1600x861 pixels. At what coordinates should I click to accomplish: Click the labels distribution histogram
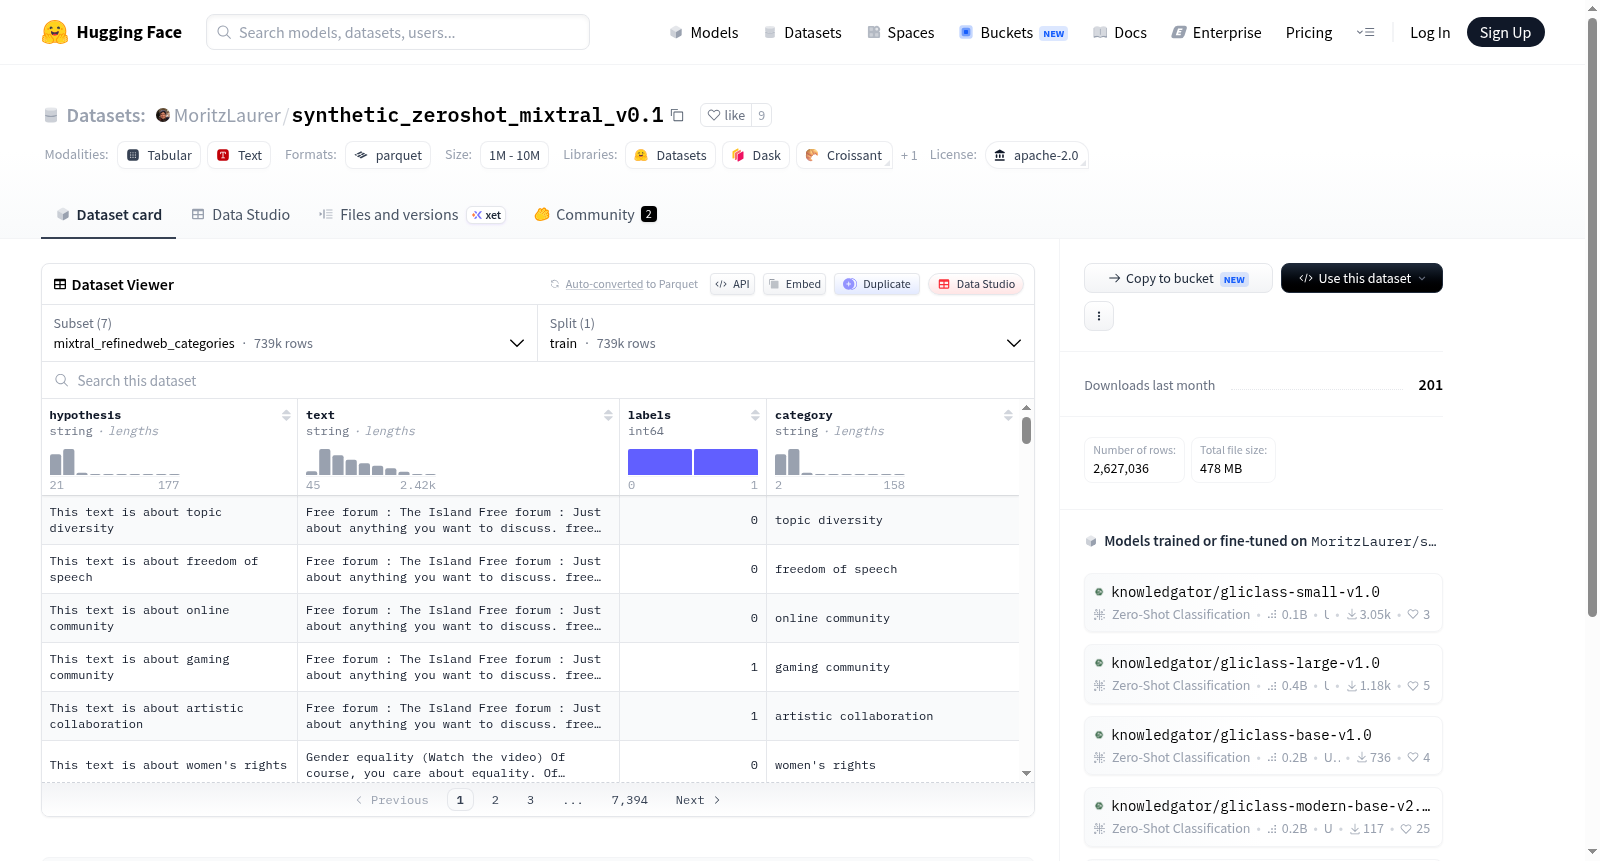point(693,461)
